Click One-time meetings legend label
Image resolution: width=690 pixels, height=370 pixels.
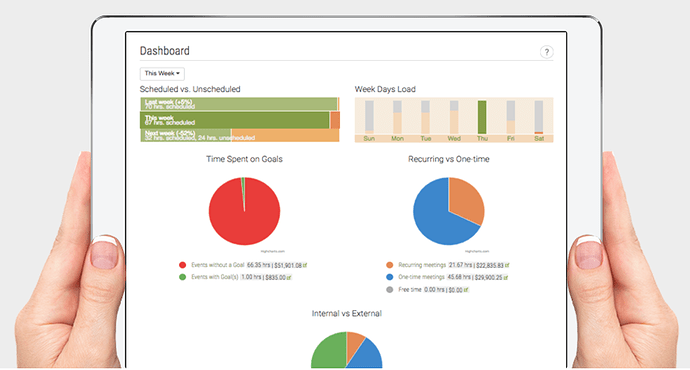click(421, 277)
